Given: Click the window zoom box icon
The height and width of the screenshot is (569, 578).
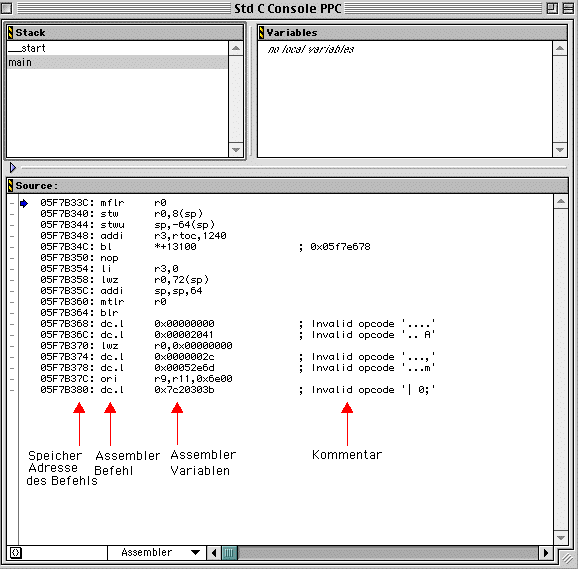Looking at the screenshot, I should point(552,8).
